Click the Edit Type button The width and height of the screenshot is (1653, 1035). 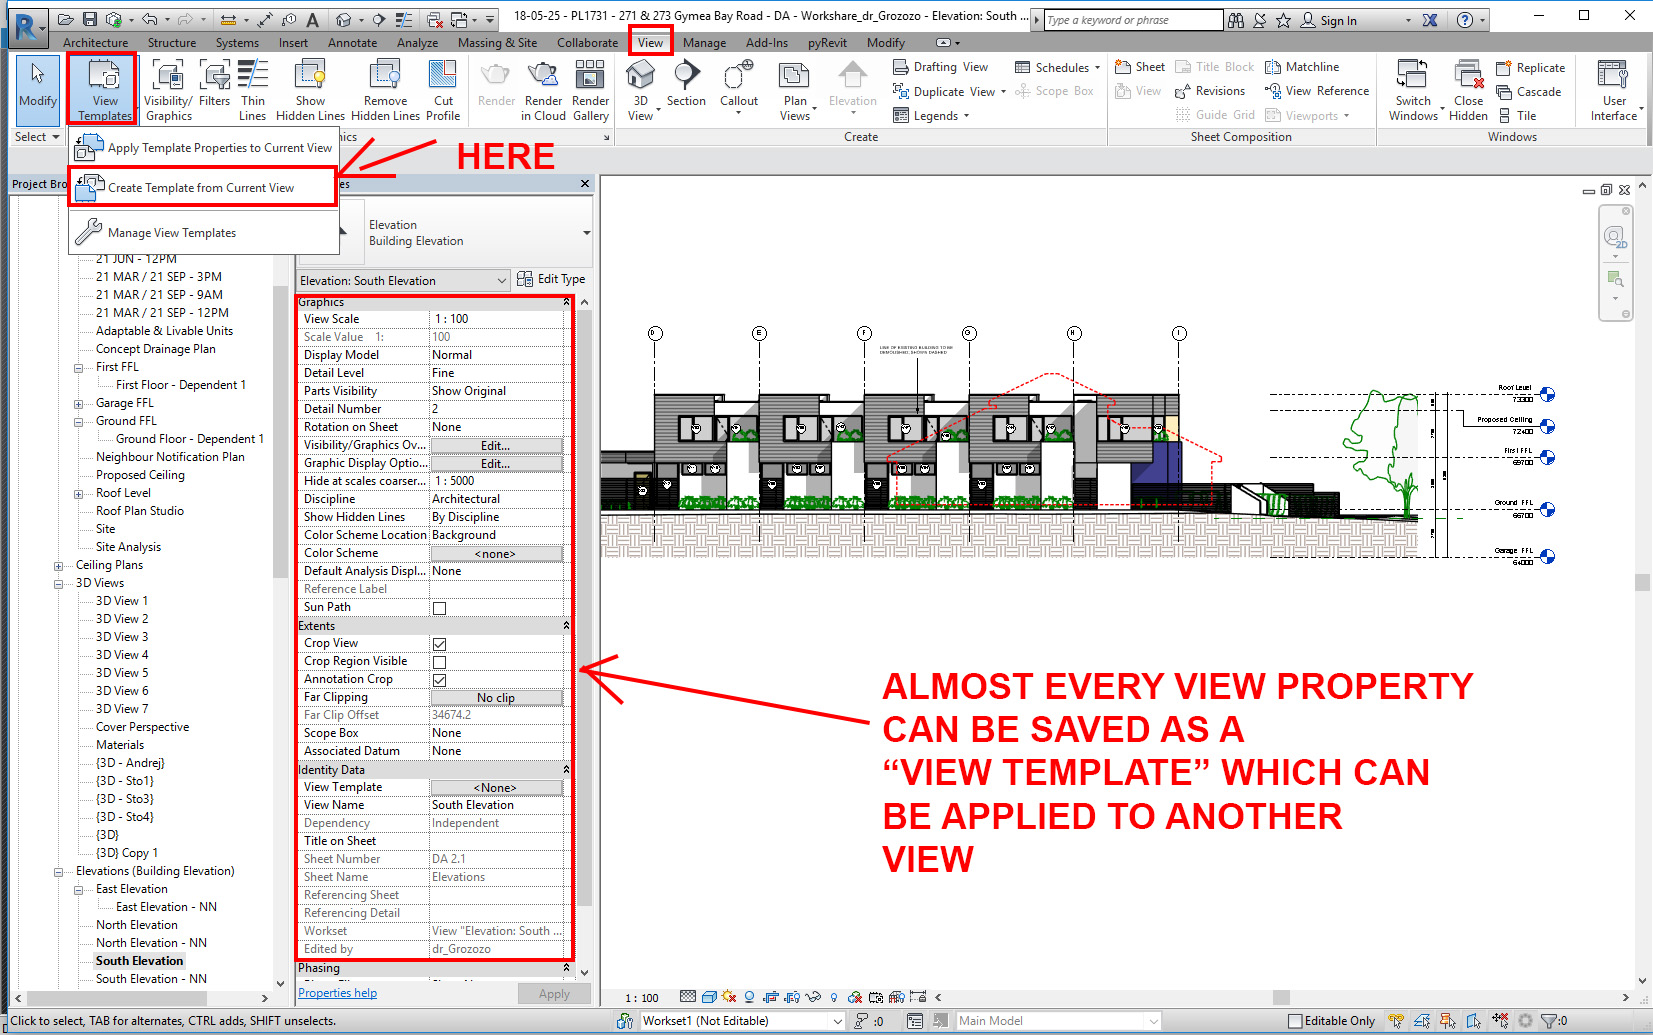(551, 279)
